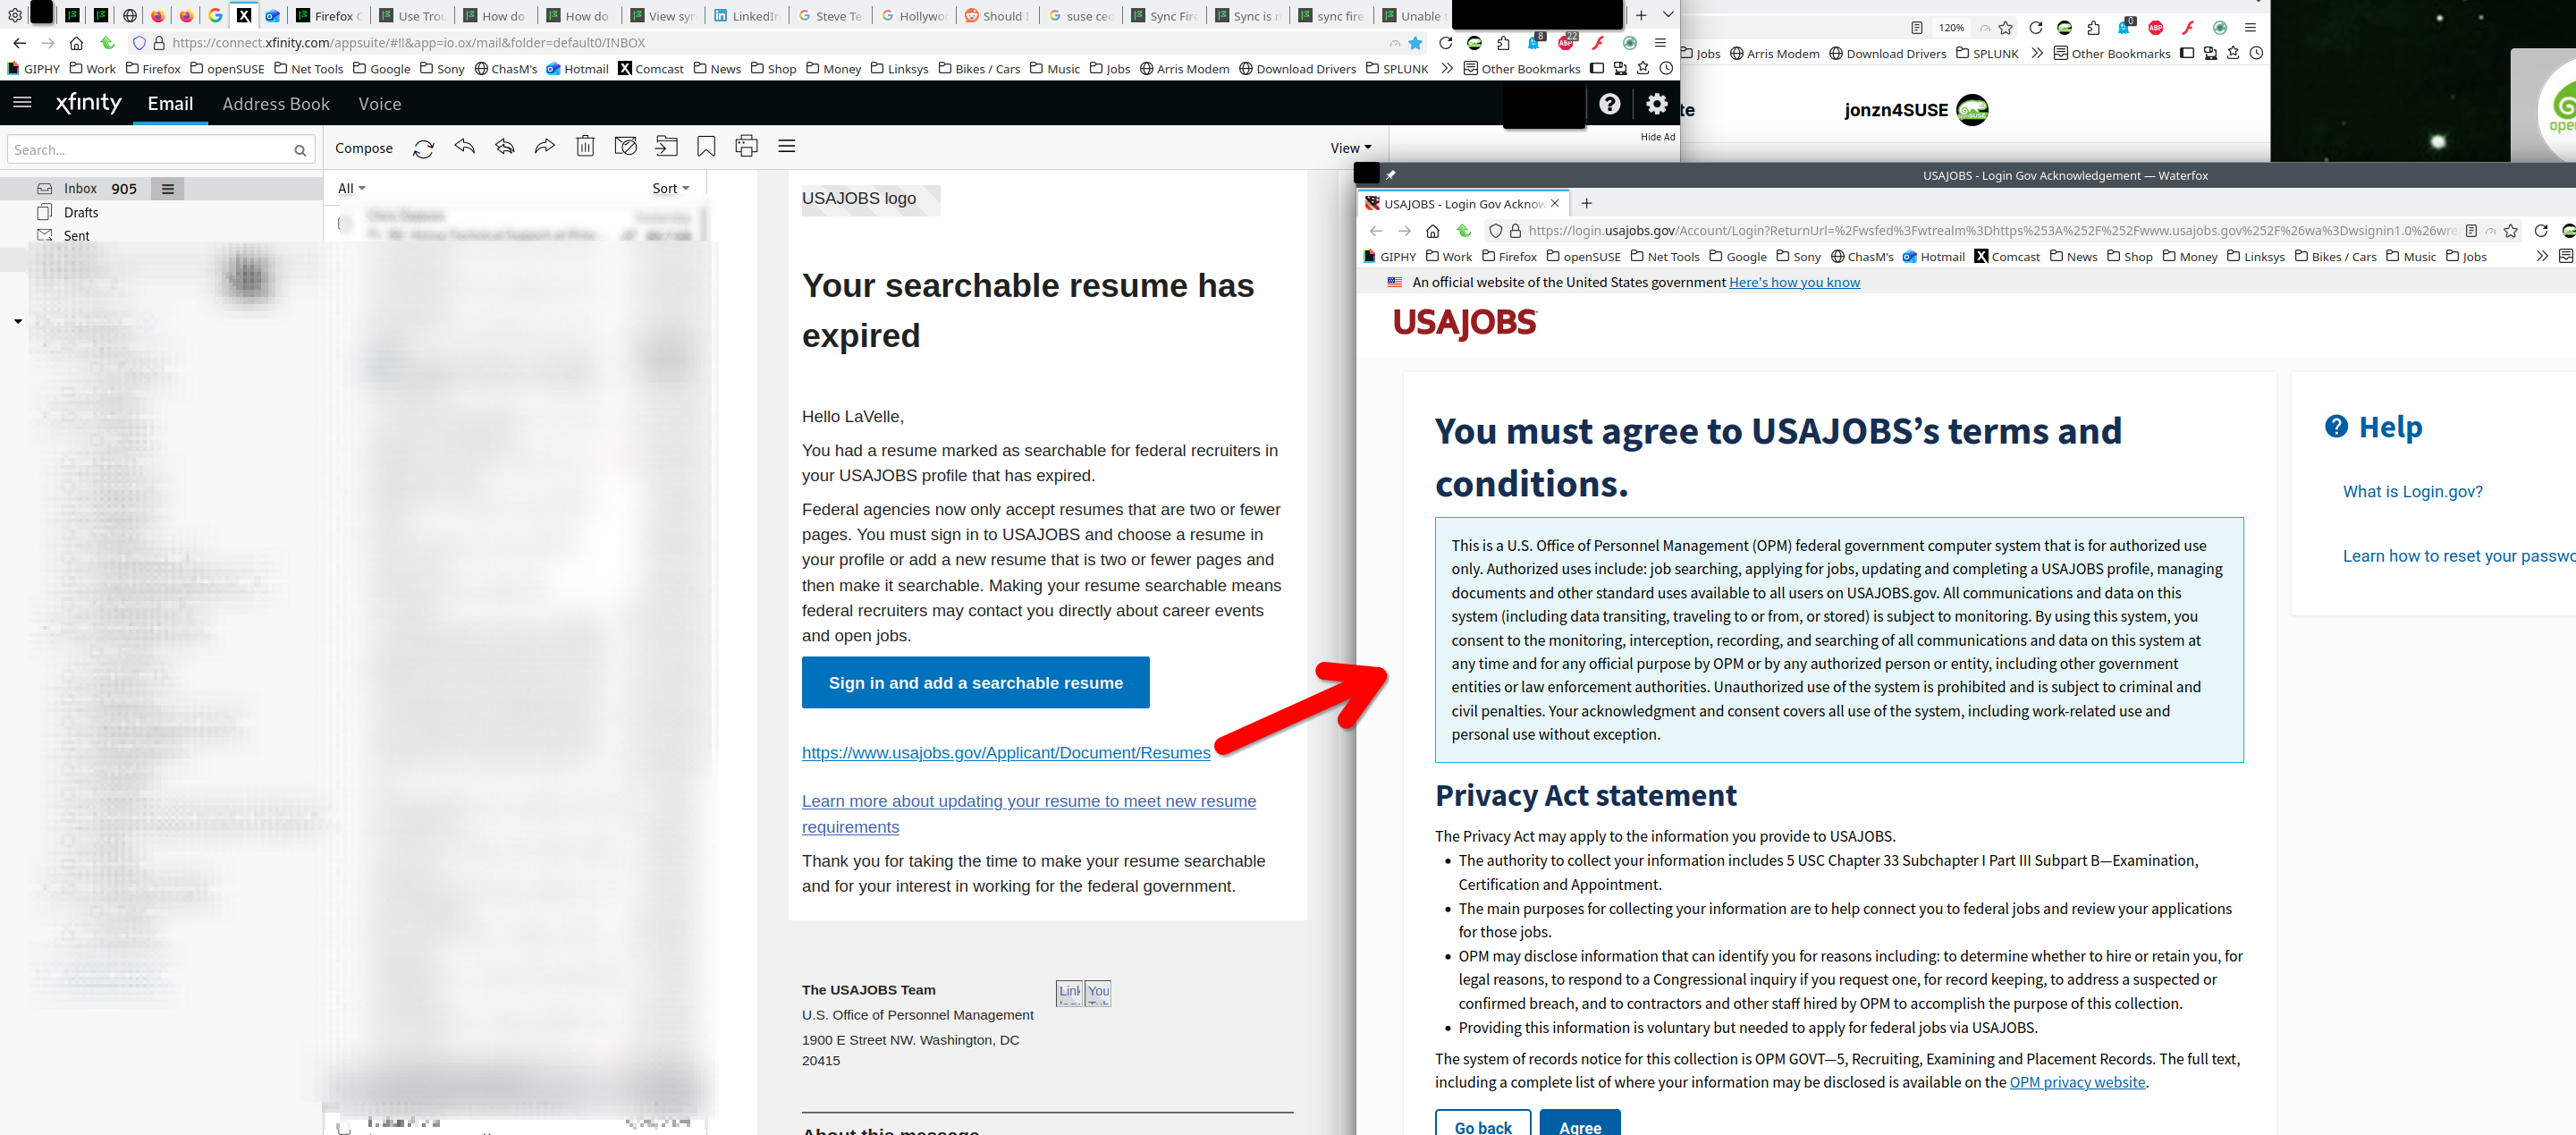Forward the USAJOBS email
The height and width of the screenshot is (1135, 2576).
point(544,147)
